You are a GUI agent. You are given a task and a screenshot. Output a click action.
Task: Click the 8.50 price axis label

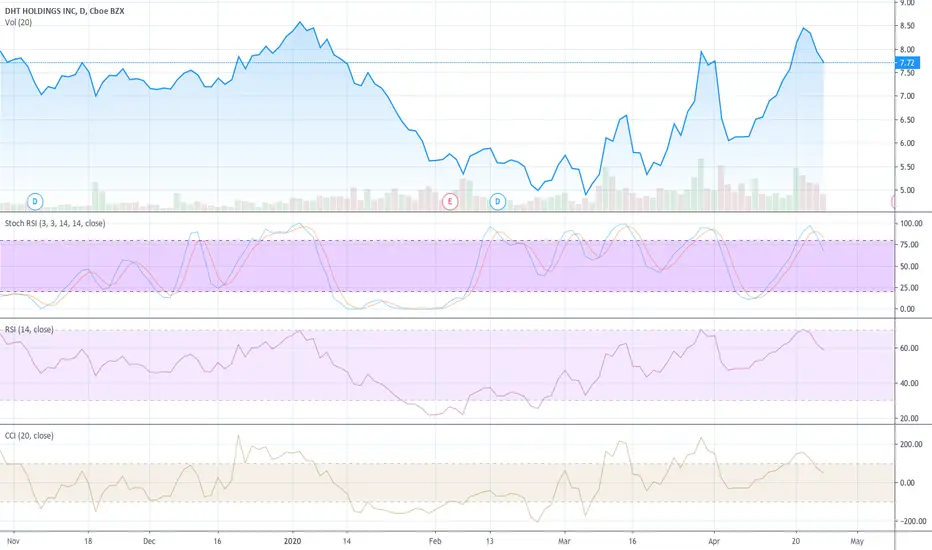pyautogui.click(x=907, y=26)
